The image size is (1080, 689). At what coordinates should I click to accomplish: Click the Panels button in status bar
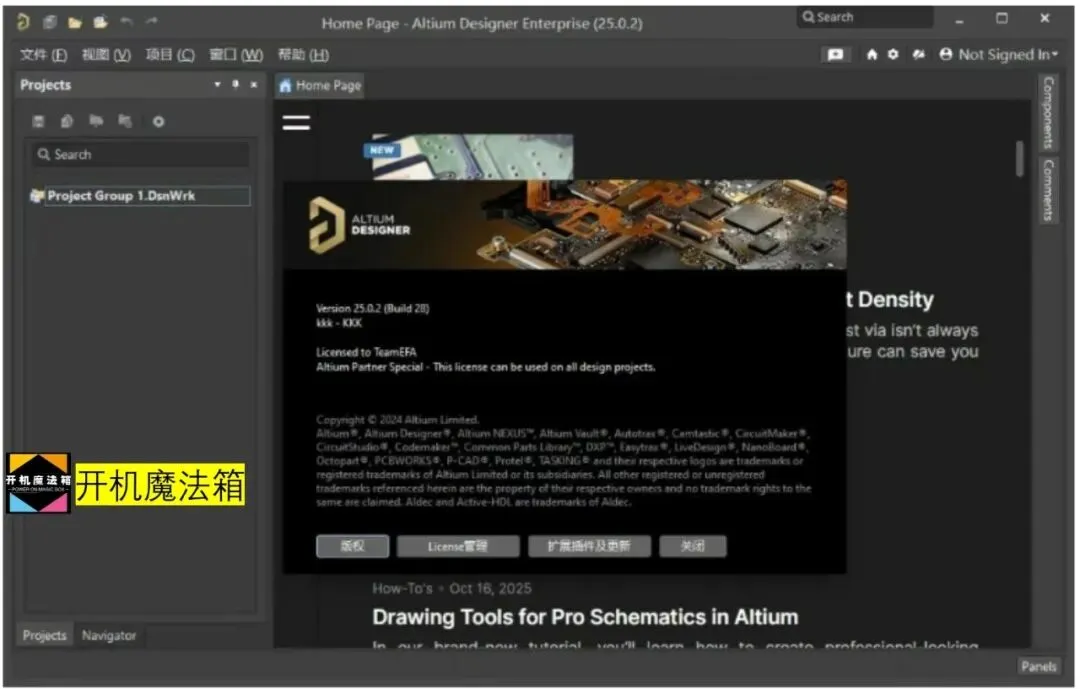(1039, 666)
